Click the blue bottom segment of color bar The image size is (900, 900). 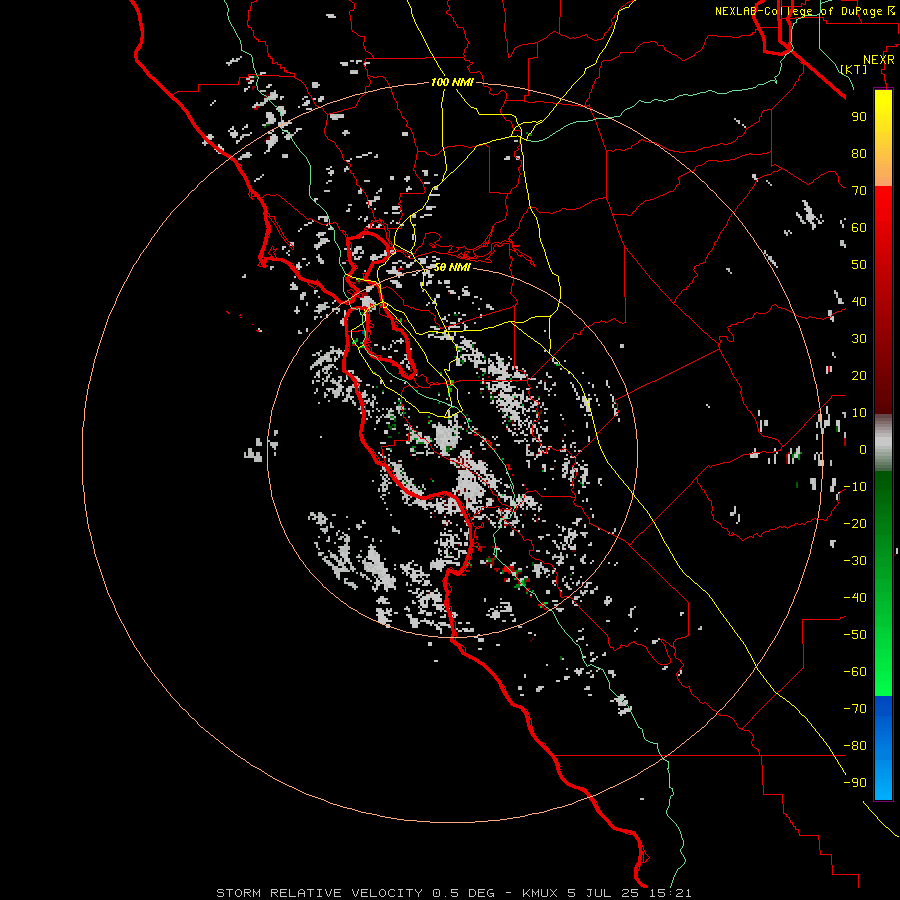coord(883,748)
